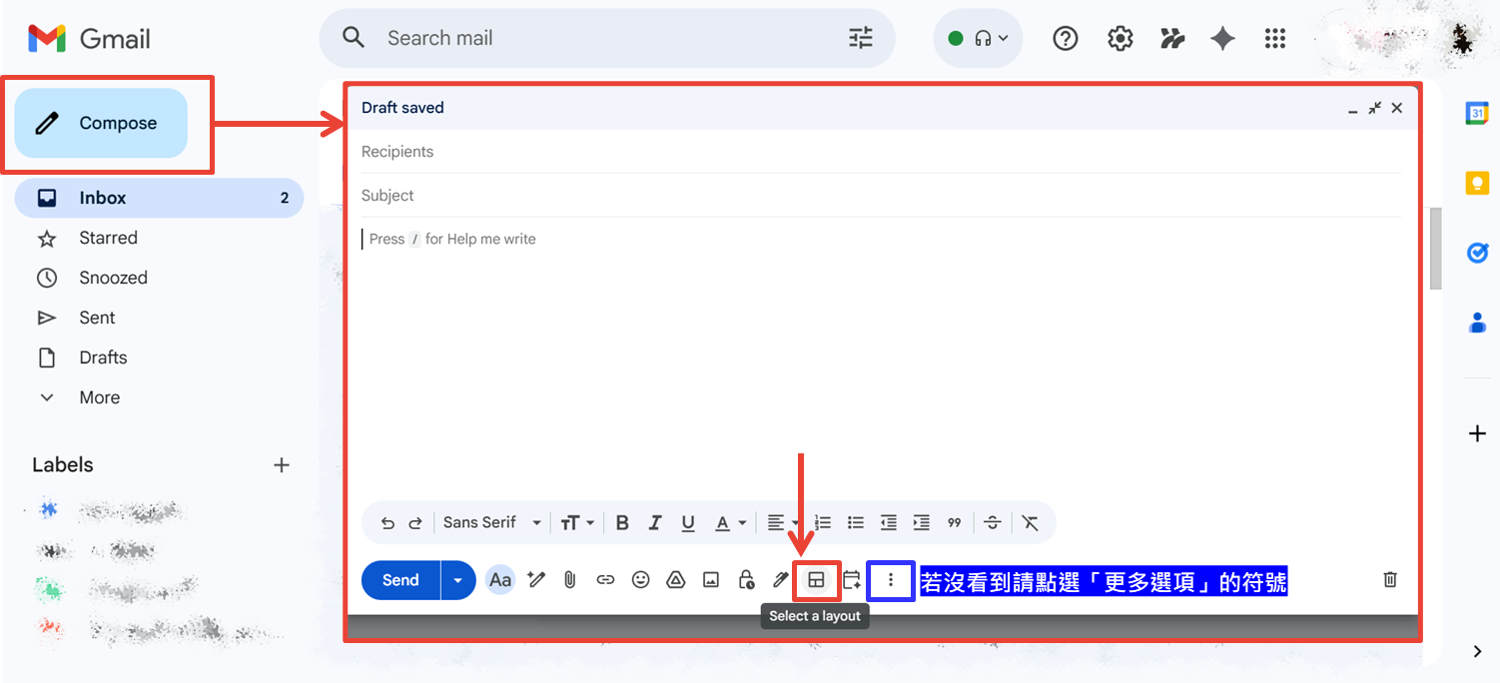Open the text color picker

[x=730, y=523]
